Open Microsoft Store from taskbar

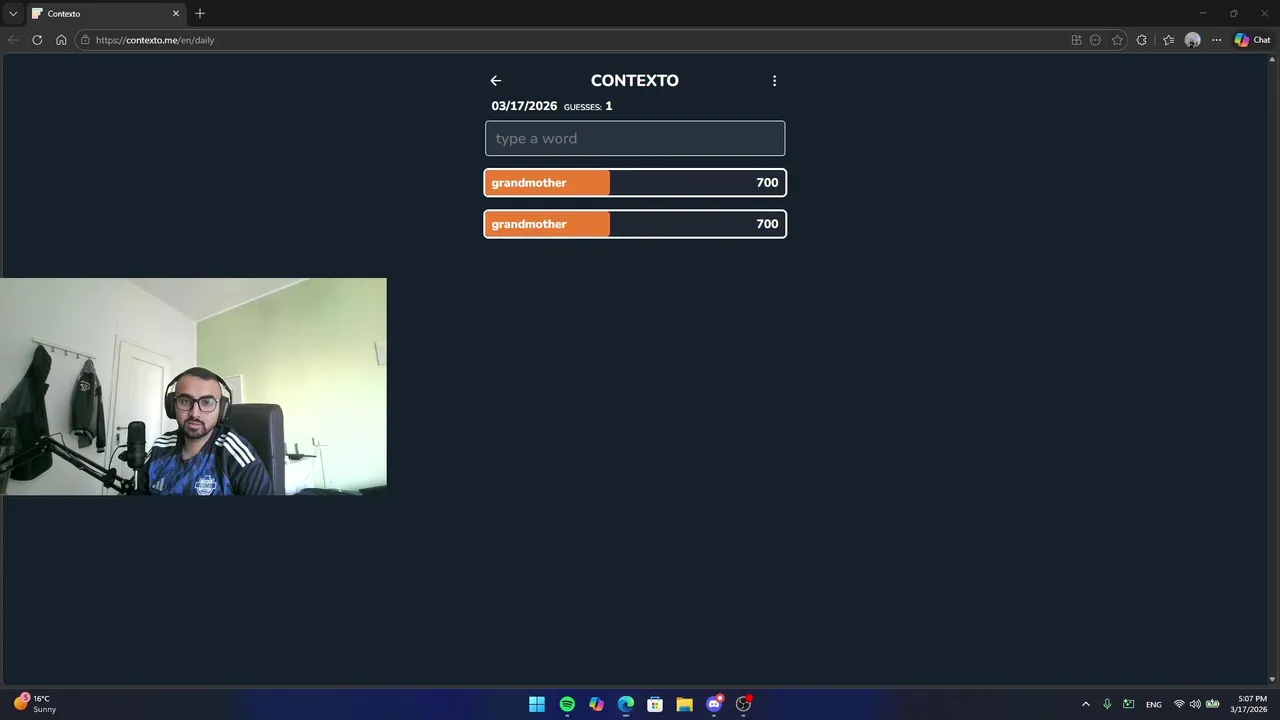click(x=655, y=704)
